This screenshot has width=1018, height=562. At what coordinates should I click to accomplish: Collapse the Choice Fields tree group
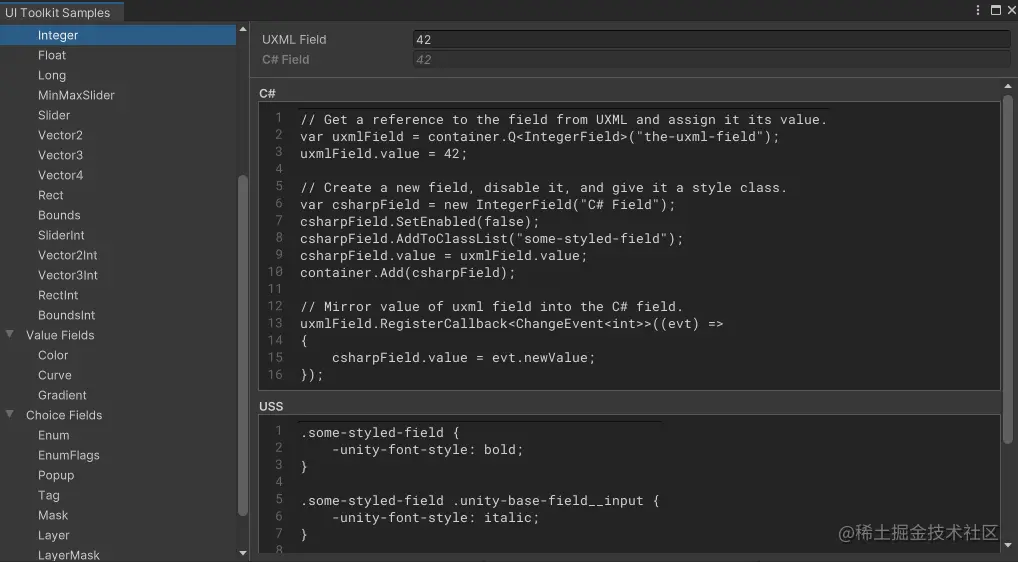(x=10, y=415)
